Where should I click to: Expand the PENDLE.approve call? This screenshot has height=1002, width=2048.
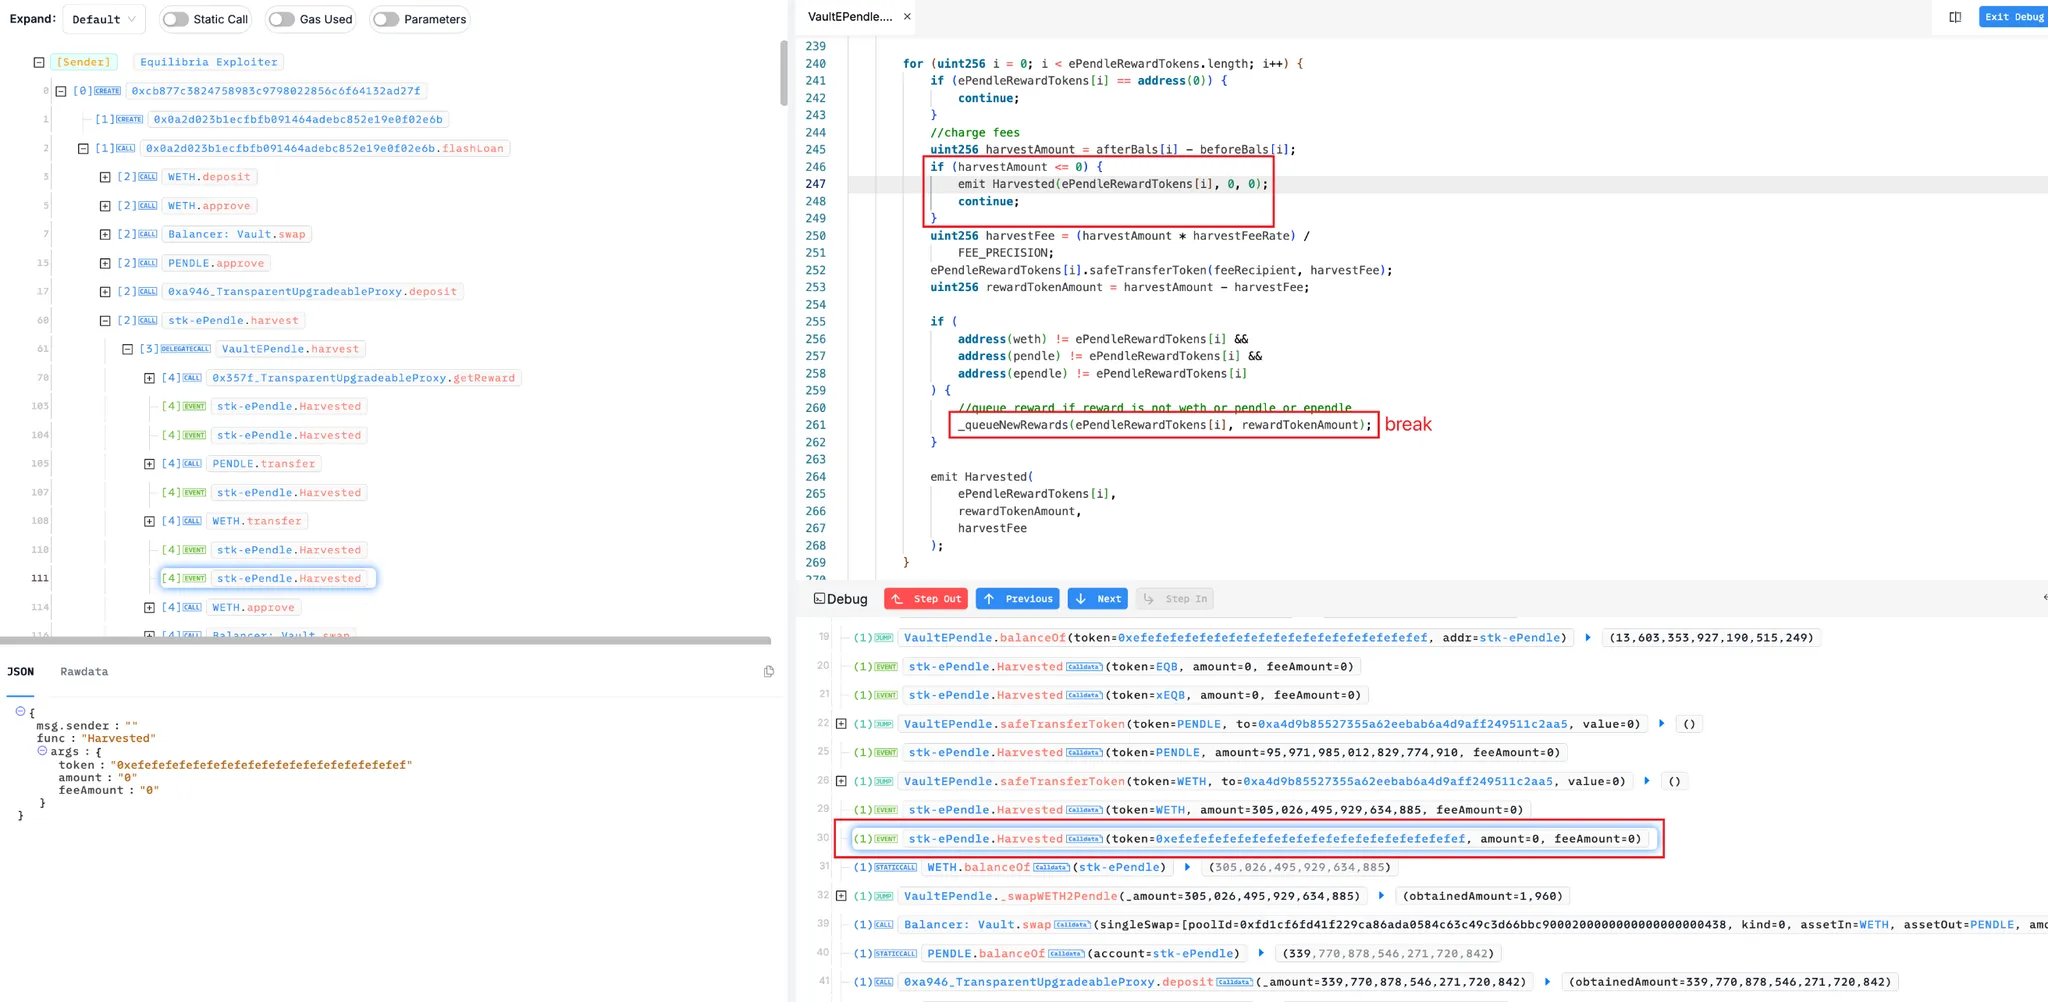coord(105,263)
